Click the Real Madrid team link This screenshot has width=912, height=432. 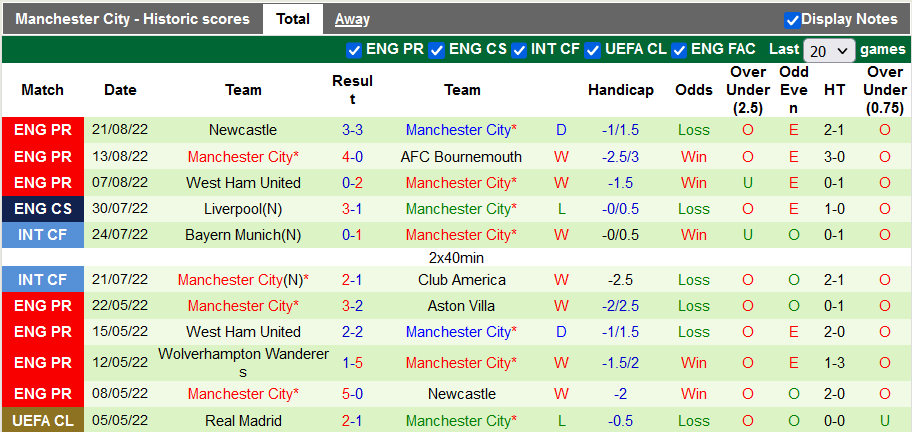(x=243, y=421)
